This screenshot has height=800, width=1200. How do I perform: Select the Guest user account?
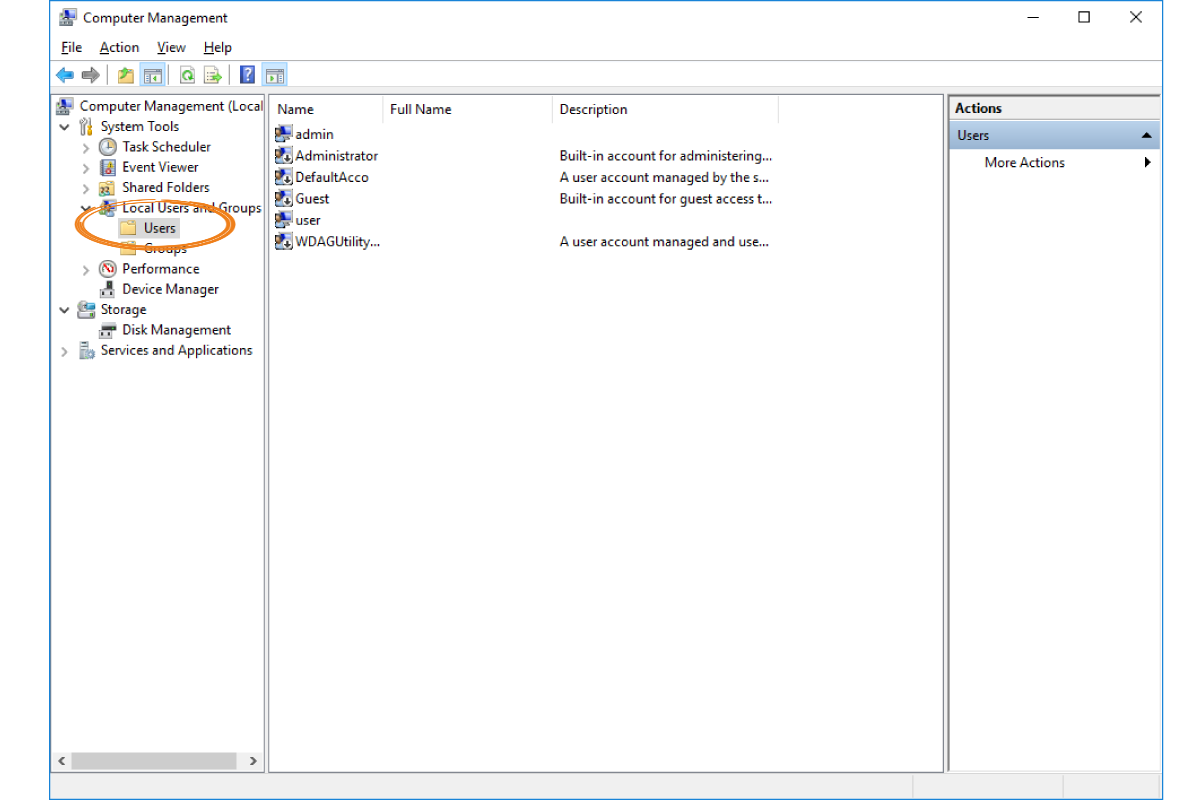(312, 198)
